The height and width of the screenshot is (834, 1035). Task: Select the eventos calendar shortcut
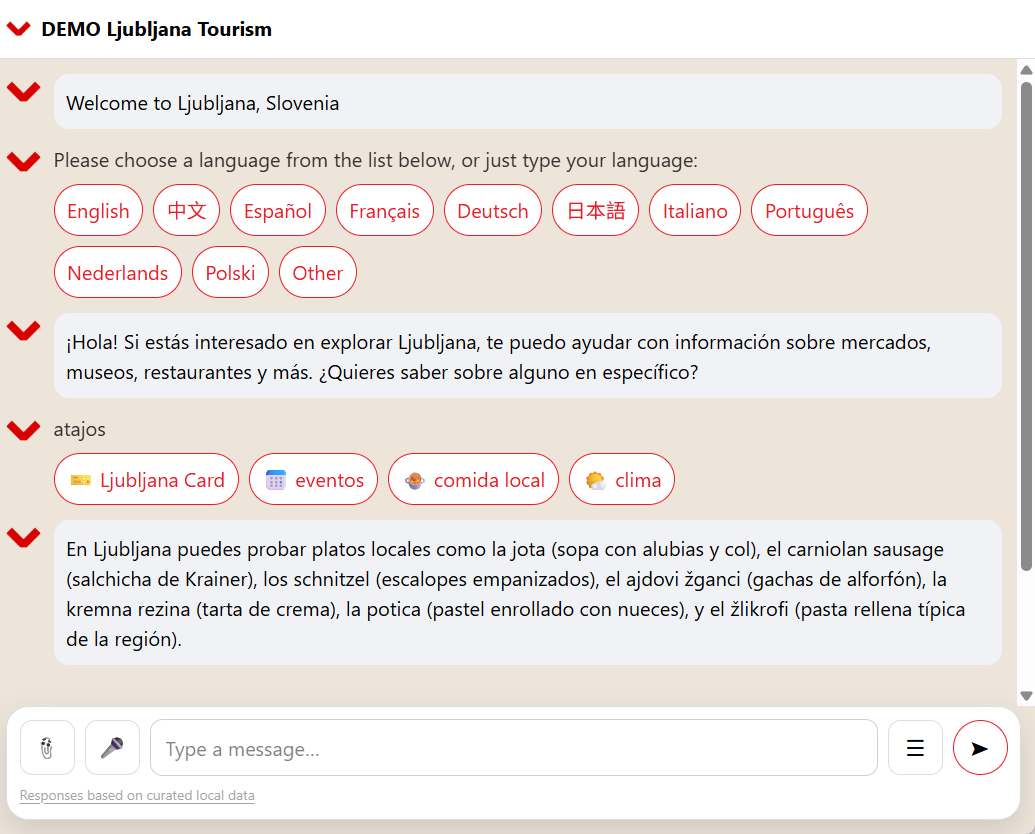pos(313,480)
